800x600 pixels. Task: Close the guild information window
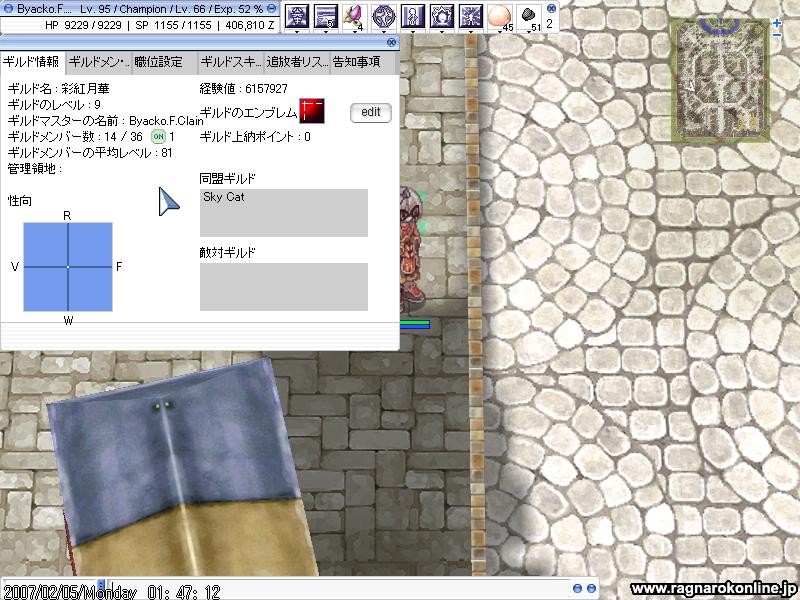click(391, 42)
